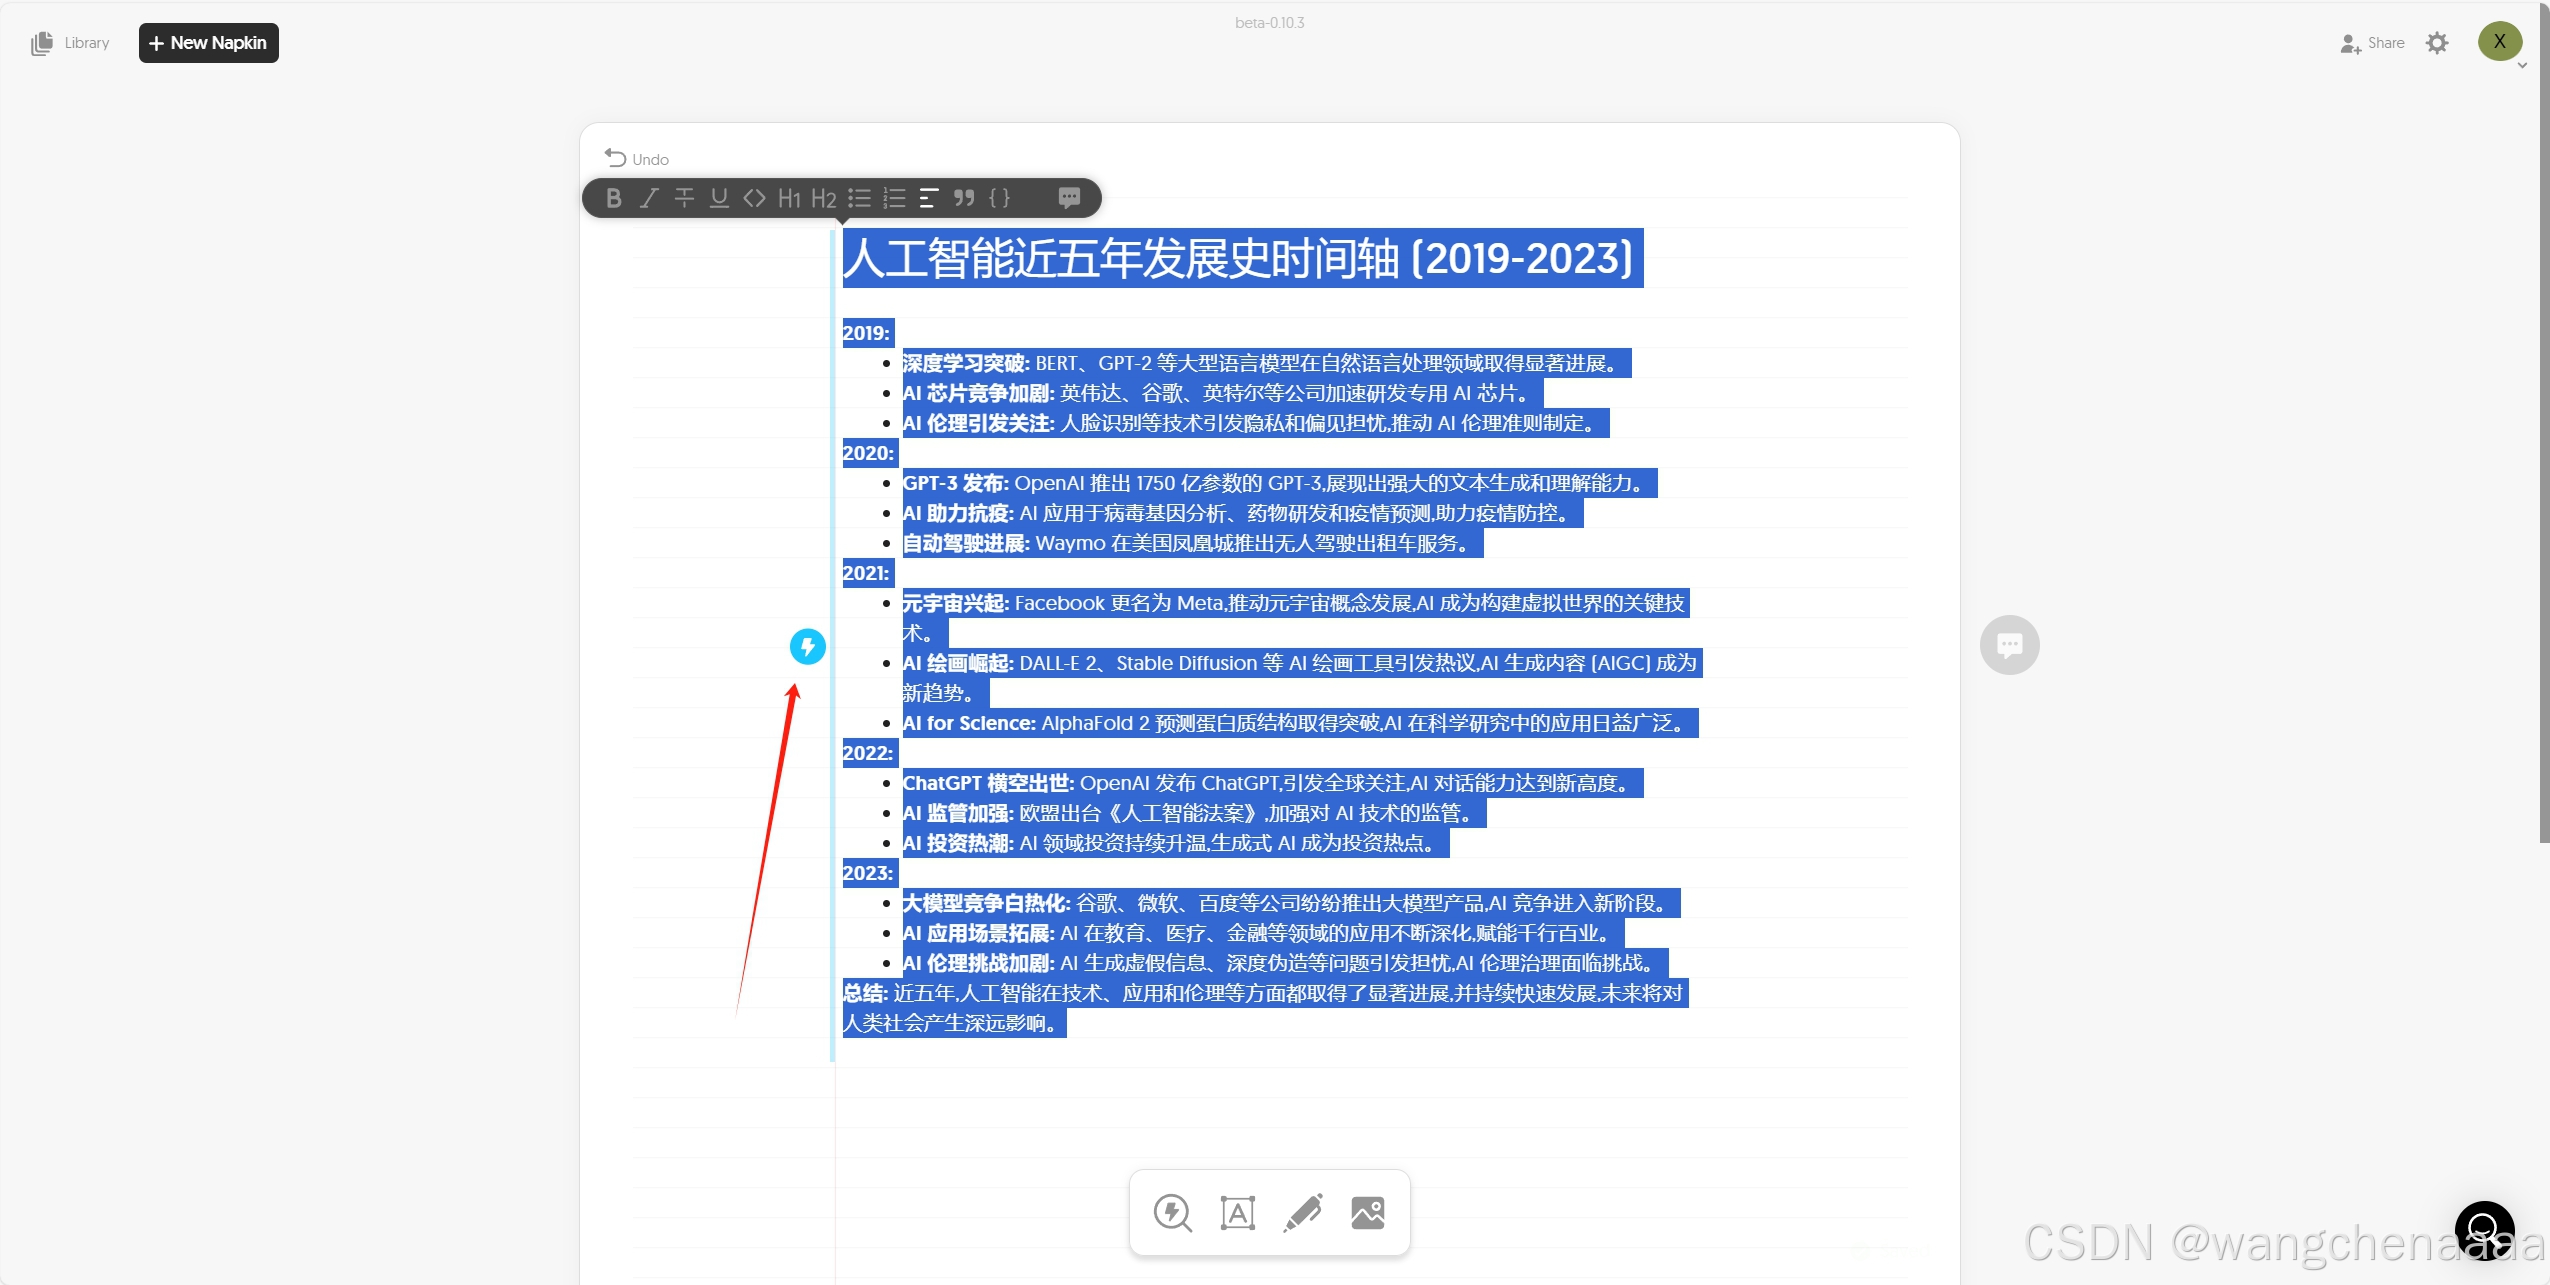Click the blue lightning spark icon
Image resolution: width=2550 pixels, height=1285 pixels.
coord(808,647)
